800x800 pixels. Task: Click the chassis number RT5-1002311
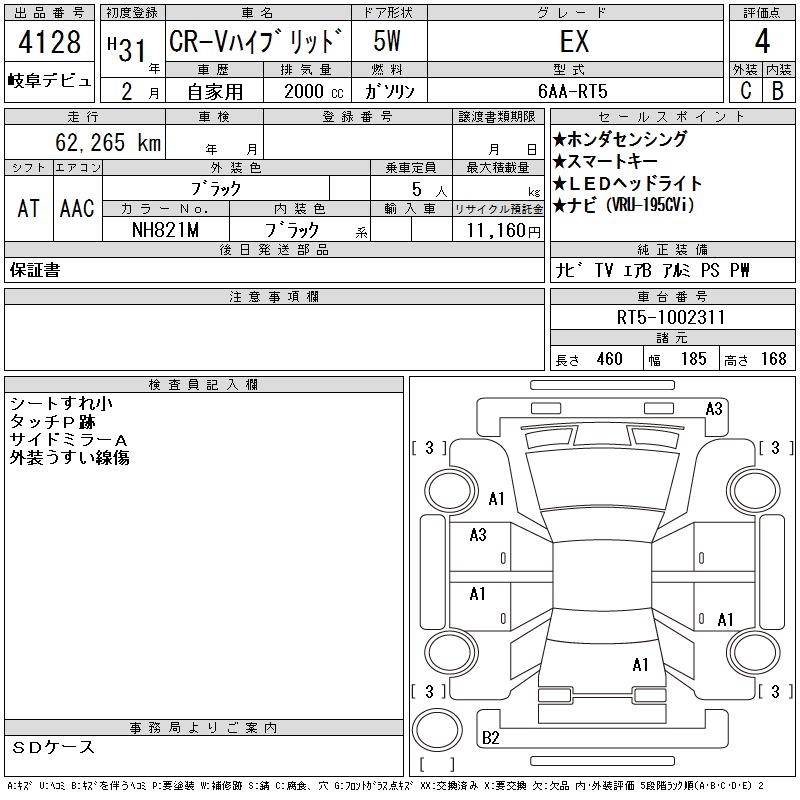click(671, 317)
